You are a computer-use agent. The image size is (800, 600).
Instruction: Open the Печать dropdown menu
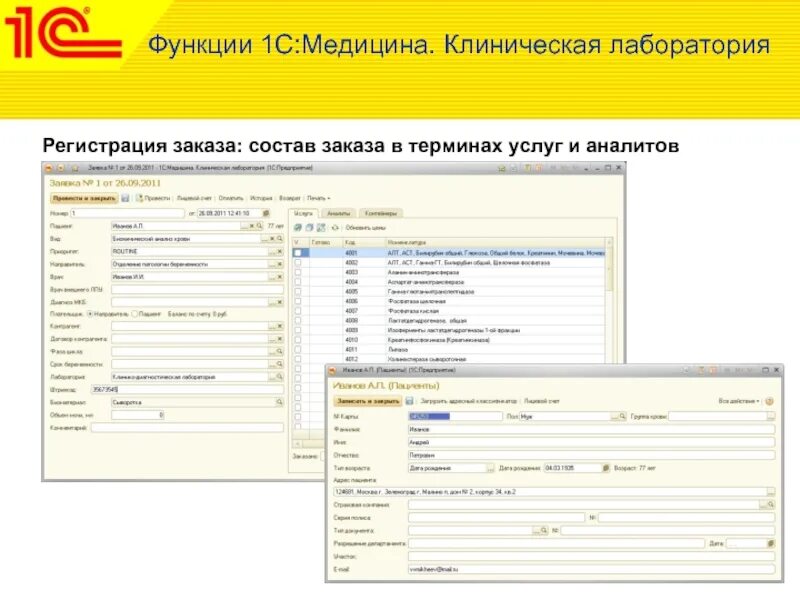[x=319, y=198]
